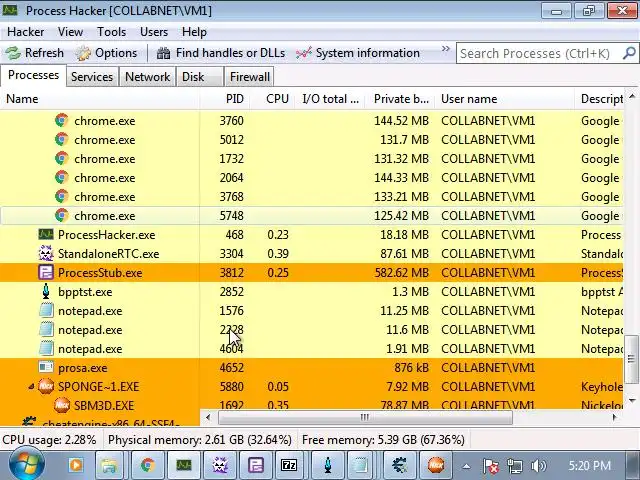Collapse the SPONGE~1.EXE tree node

[x=31, y=387]
